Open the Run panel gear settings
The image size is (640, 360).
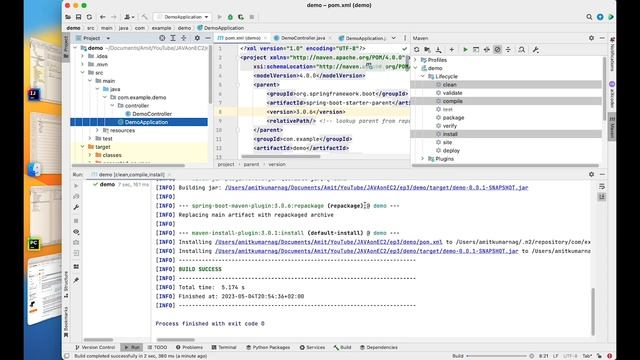point(591,174)
